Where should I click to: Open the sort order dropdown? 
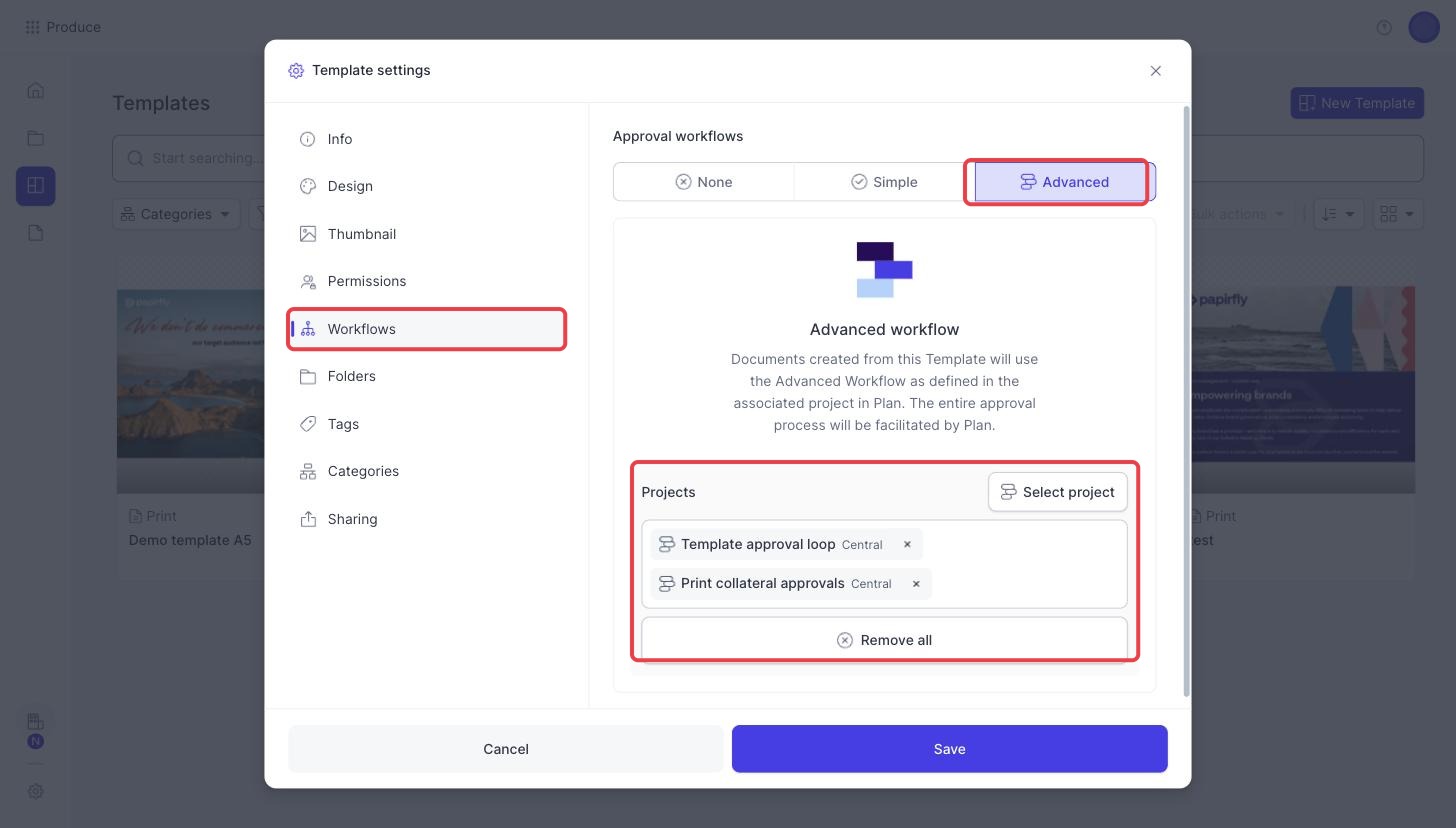1339,214
